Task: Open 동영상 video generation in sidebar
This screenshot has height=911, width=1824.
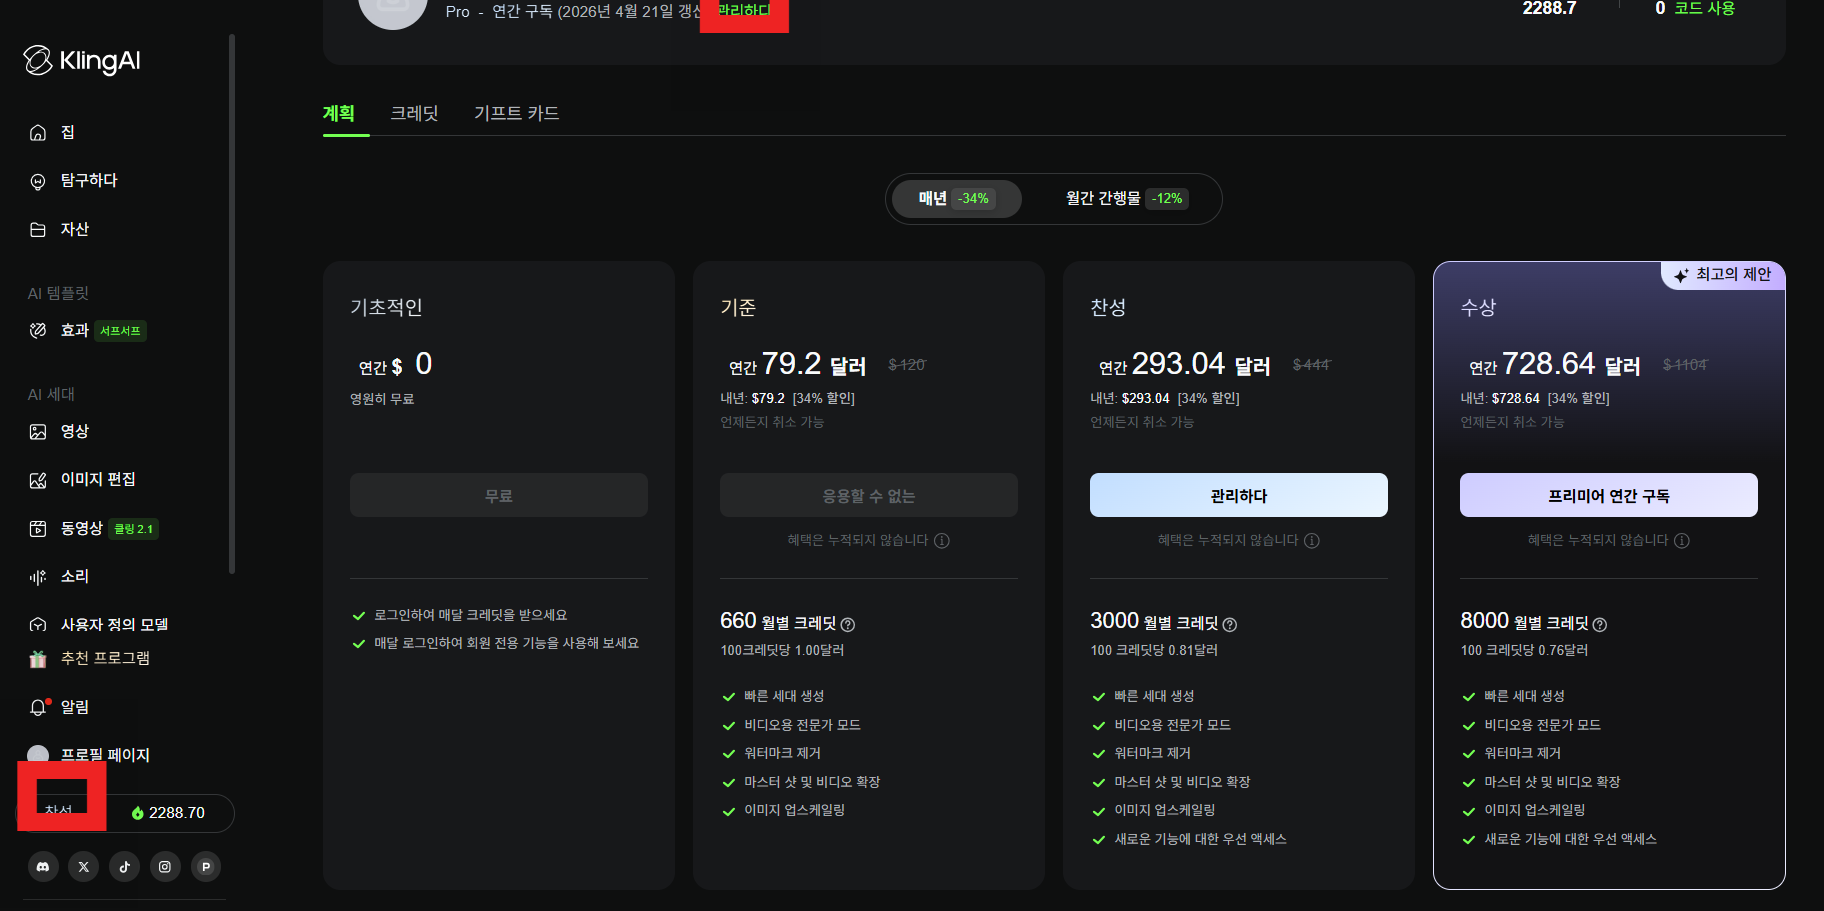Action: click(67, 528)
